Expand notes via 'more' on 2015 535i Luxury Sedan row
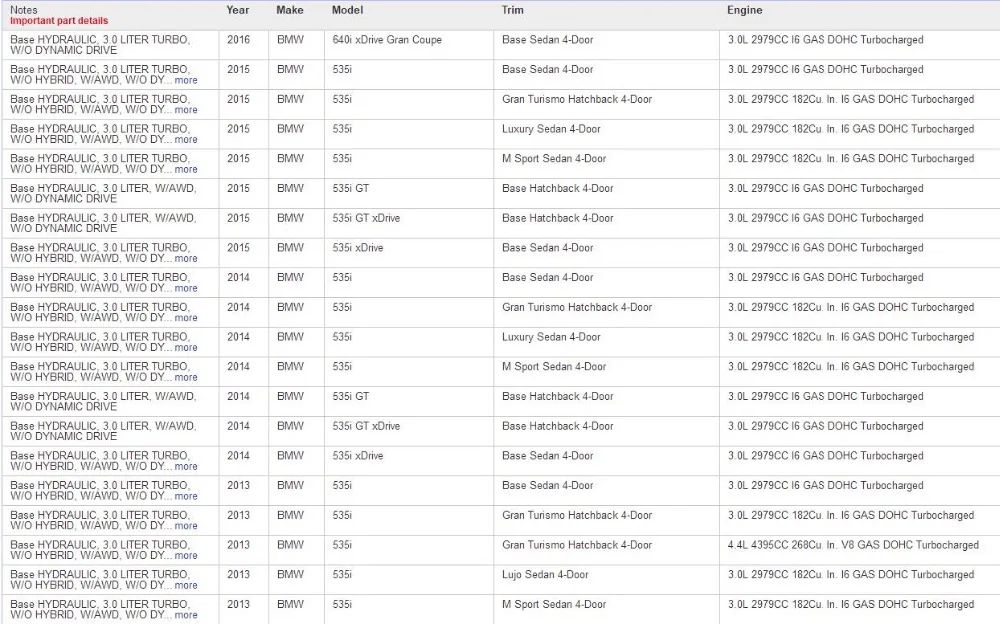This screenshot has width=1000, height=624. tap(186, 140)
